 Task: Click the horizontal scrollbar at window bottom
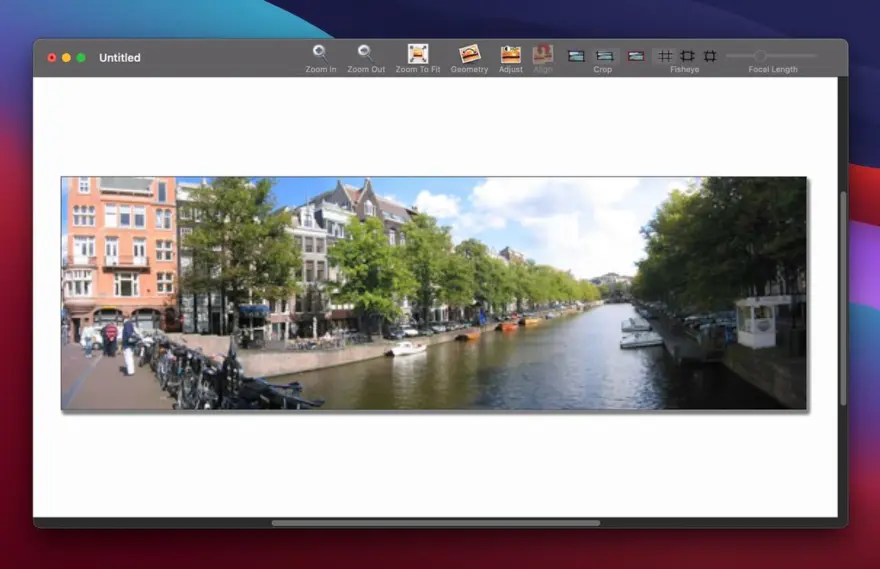pyautogui.click(x=436, y=523)
